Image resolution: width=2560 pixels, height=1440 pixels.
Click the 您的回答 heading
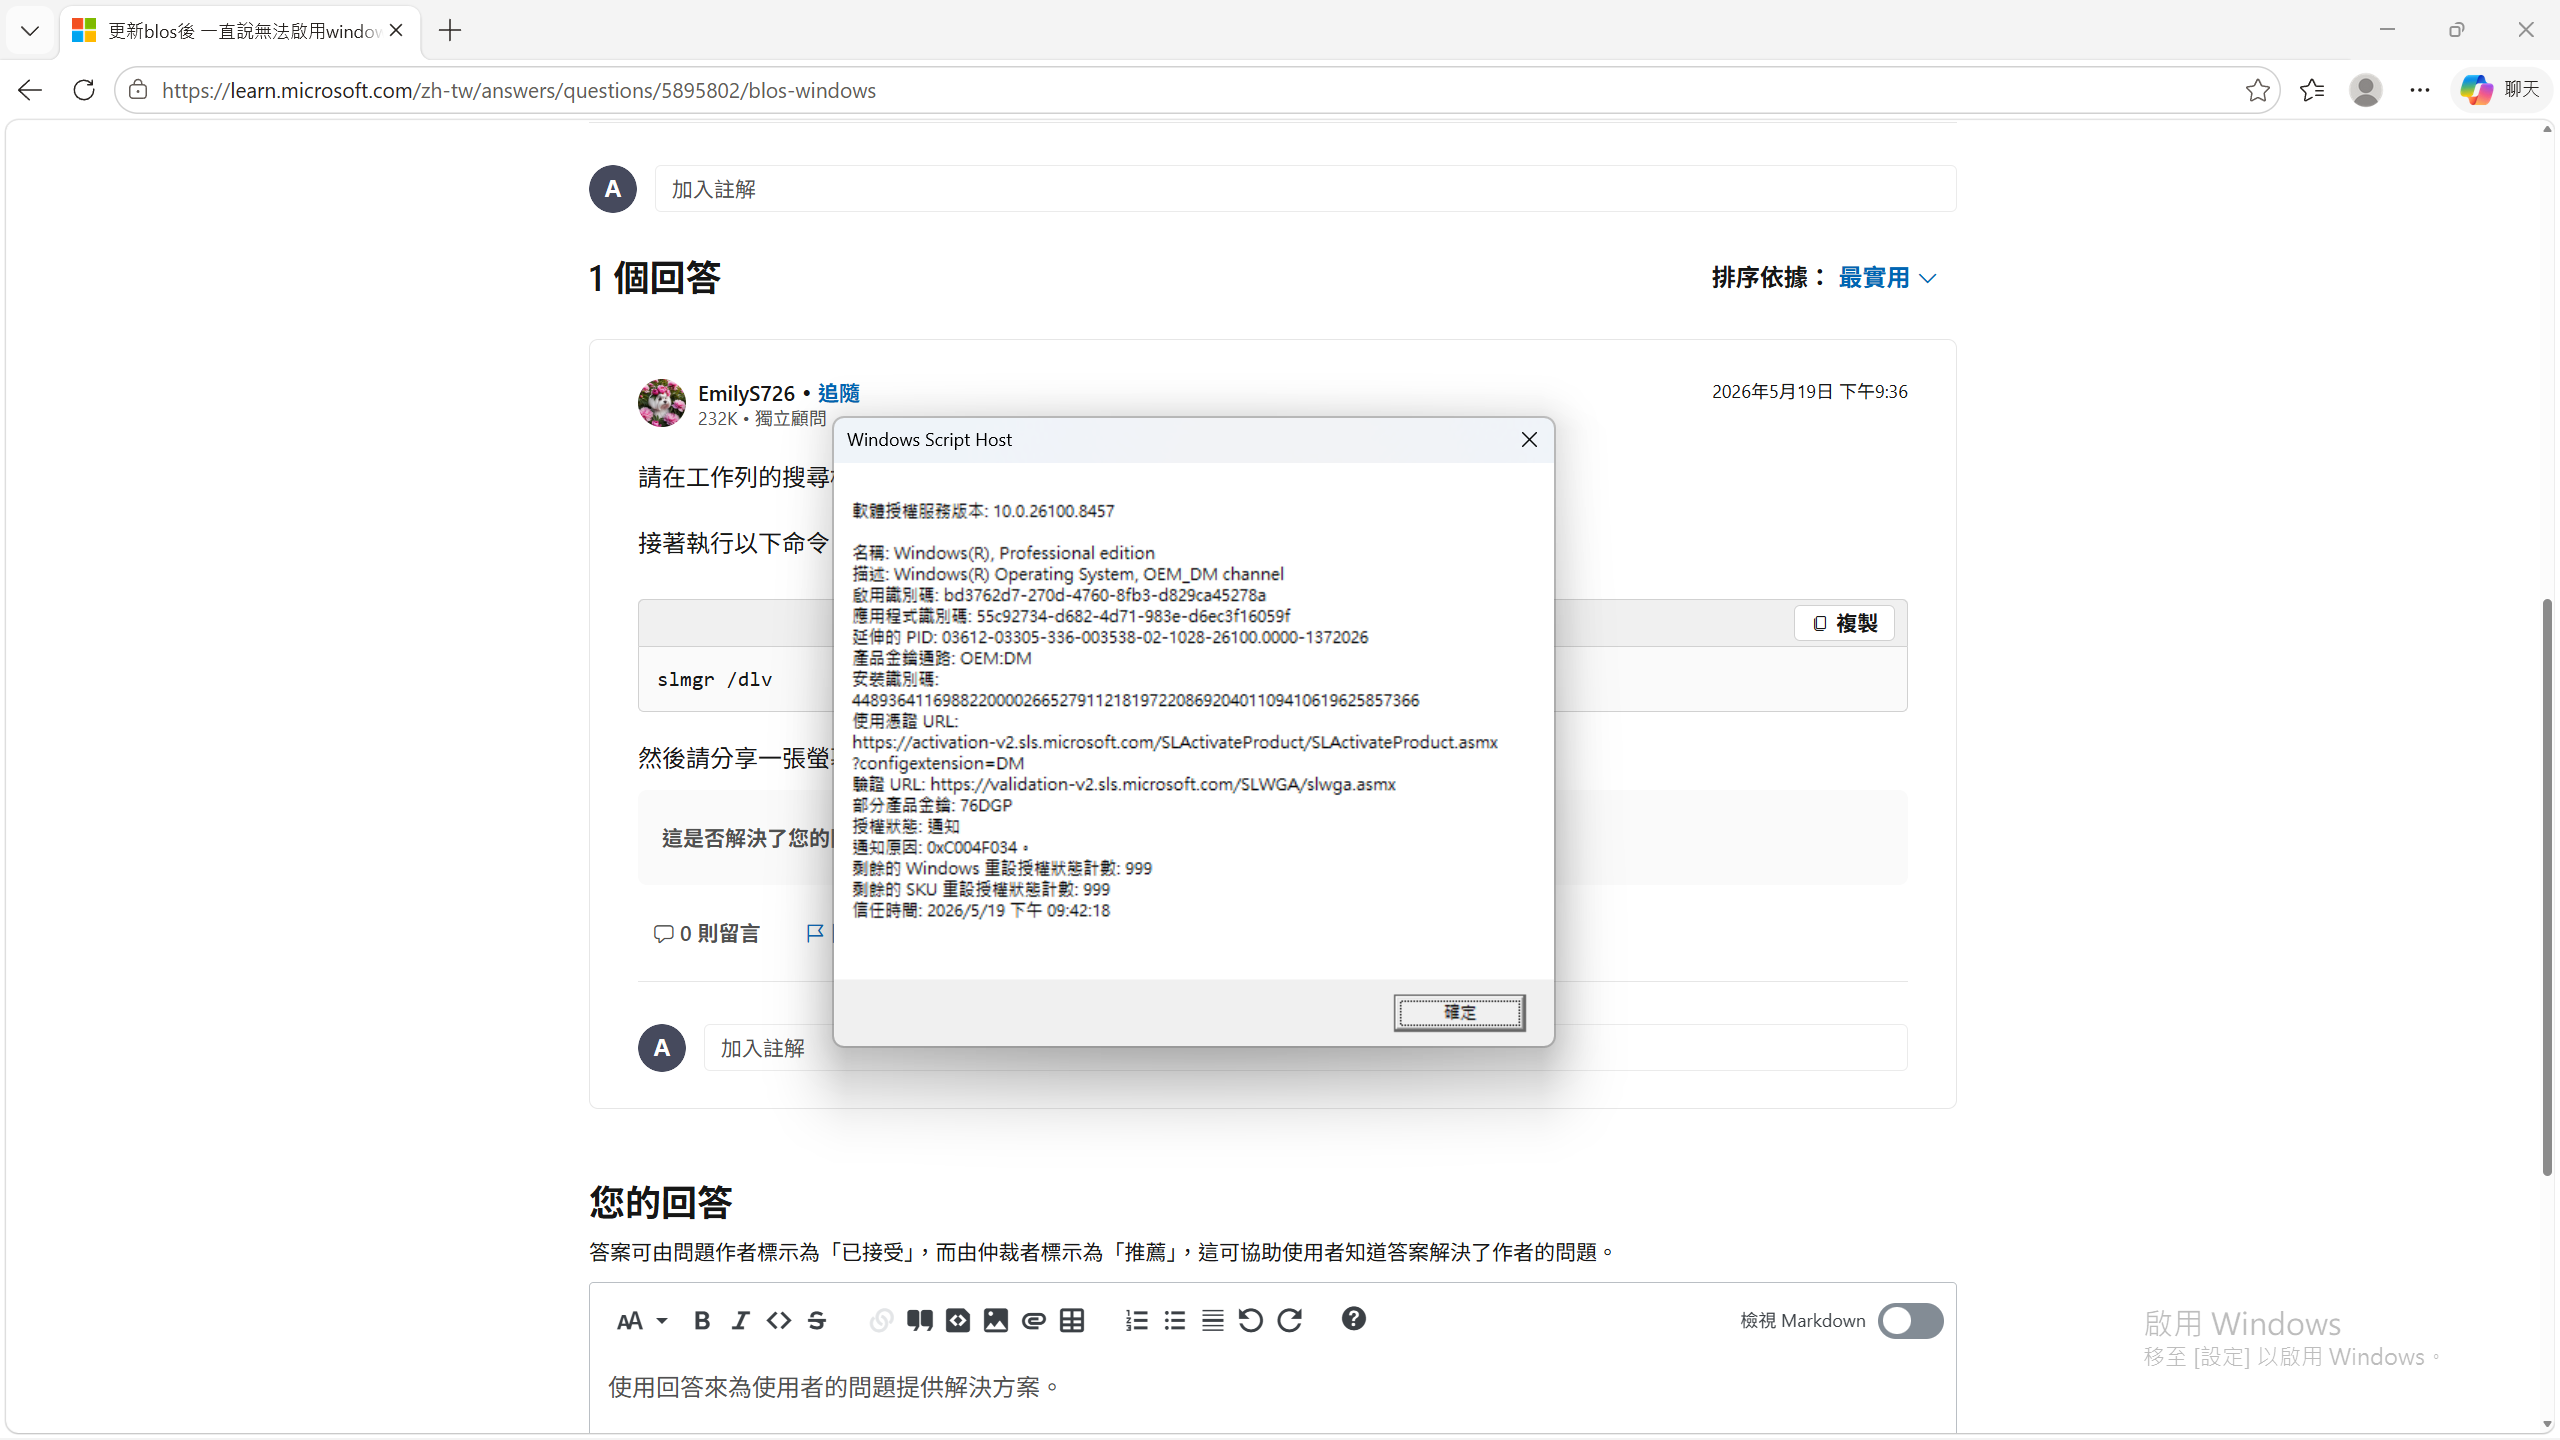click(661, 1202)
